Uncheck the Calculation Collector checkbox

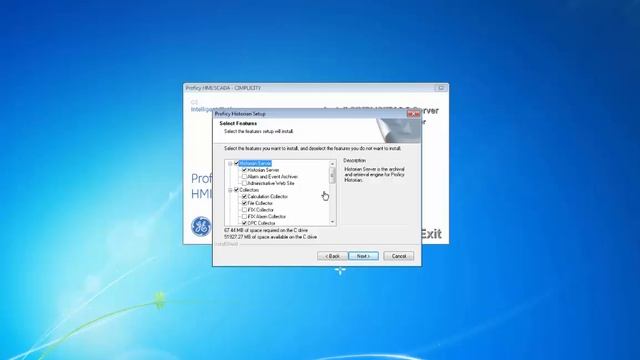[x=244, y=197]
